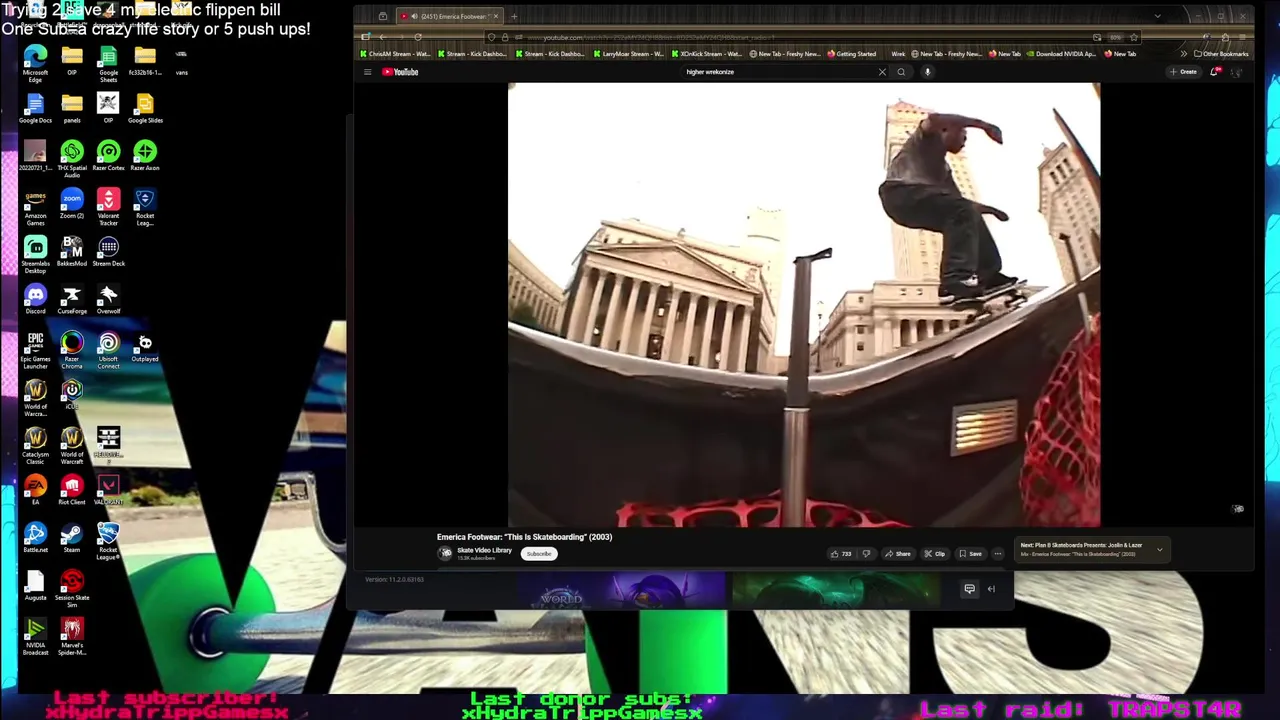Reload the page in browser
The image size is (1280, 720).
tap(418, 37)
